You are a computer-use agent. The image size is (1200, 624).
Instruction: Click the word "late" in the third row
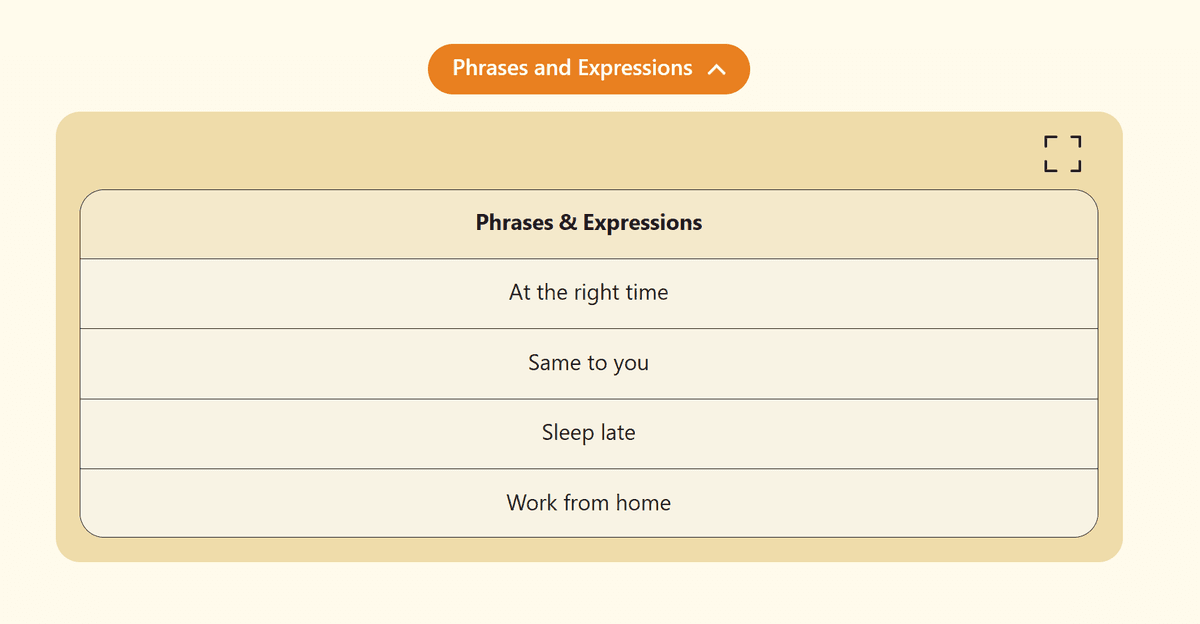(x=618, y=433)
